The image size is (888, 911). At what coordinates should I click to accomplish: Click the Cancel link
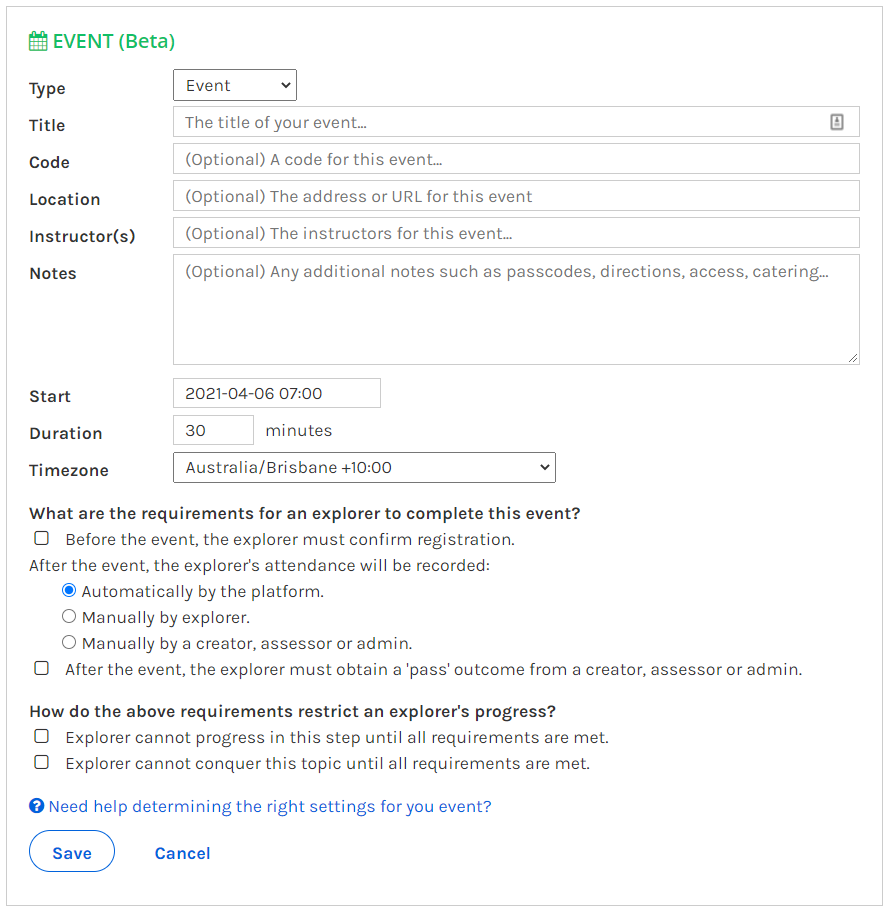click(x=182, y=853)
